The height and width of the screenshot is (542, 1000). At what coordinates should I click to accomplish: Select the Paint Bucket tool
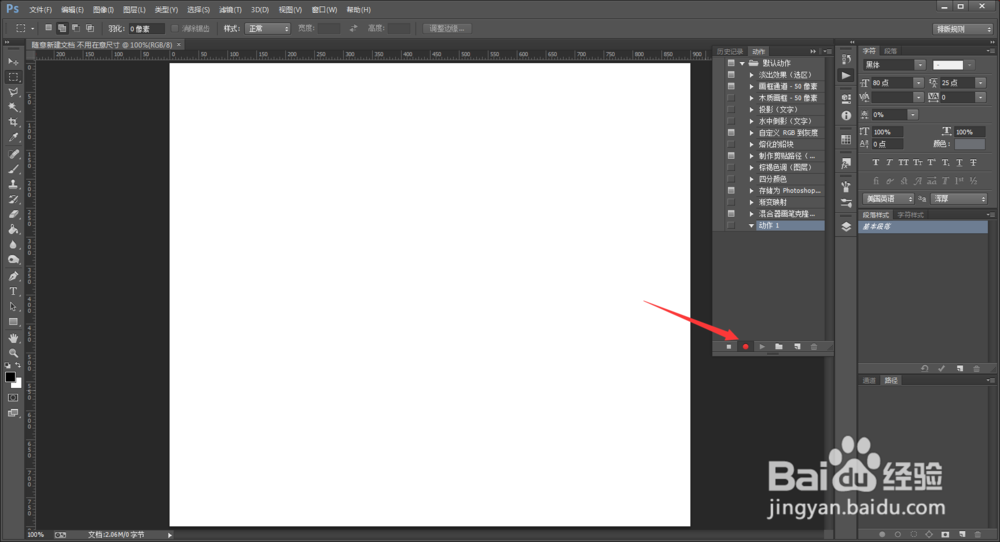[x=13, y=230]
